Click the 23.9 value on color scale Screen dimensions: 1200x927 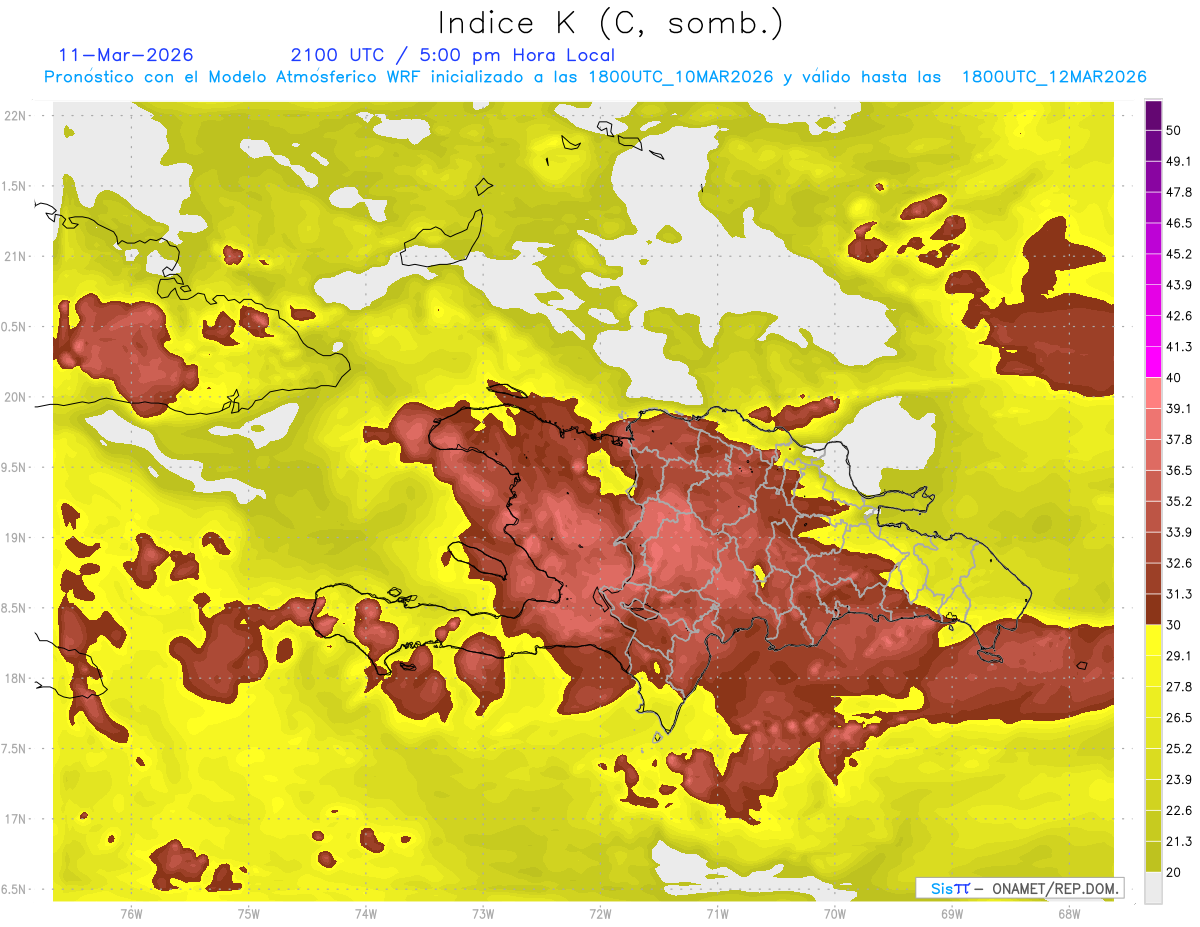(1179, 779)
